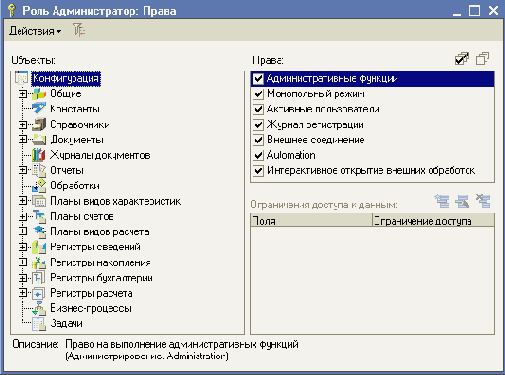The height and width of the screenshot is (375, 505).
Task: Click the Журналы документов icon
Action: point(39,155)
